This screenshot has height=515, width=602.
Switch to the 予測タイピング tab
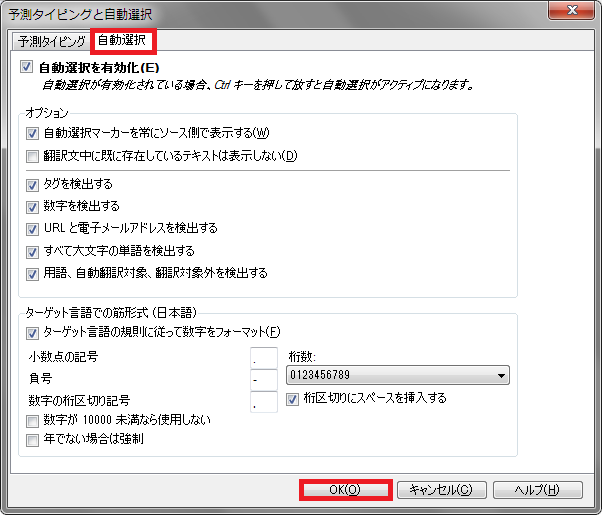[51, 42]
